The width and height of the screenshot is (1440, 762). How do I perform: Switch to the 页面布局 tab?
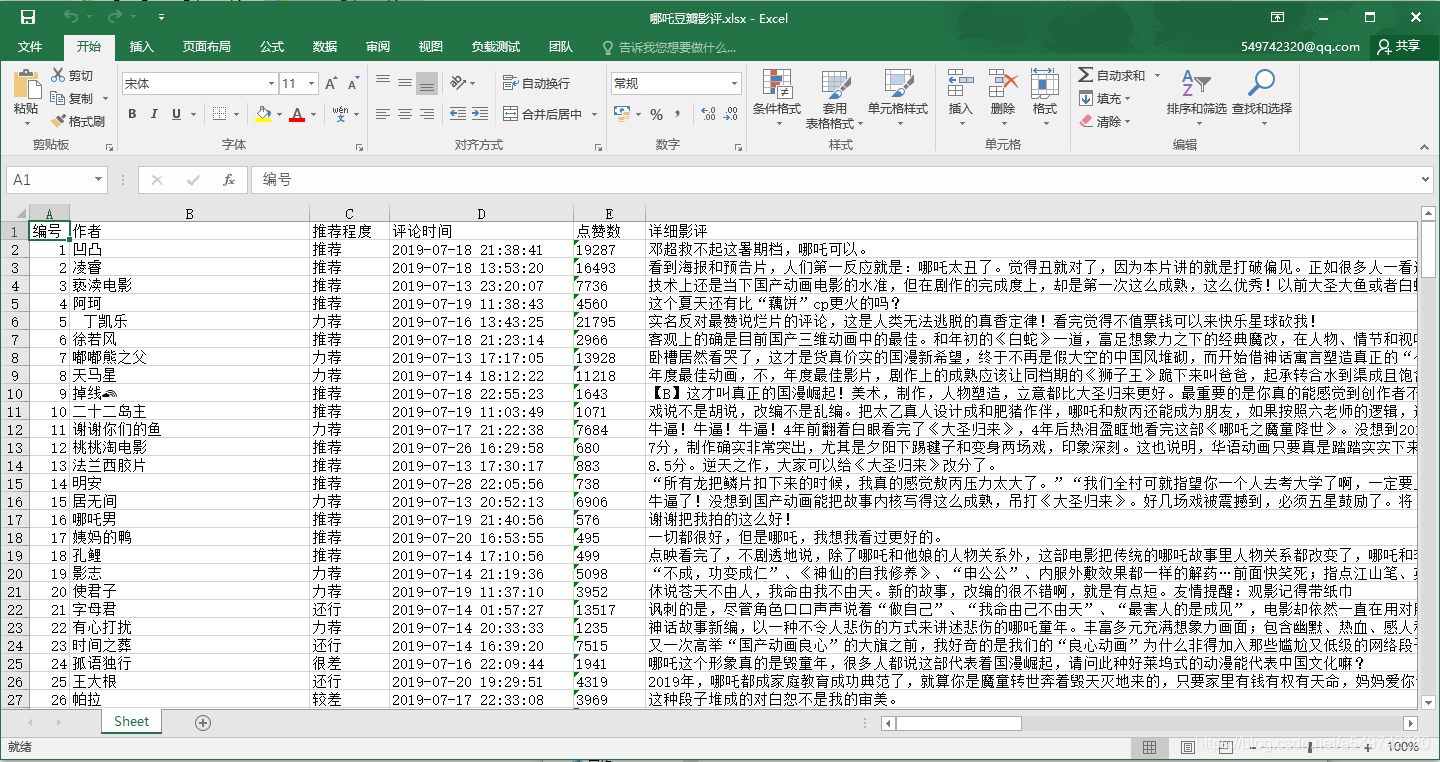pyautogui.click(x=206, y=47)
